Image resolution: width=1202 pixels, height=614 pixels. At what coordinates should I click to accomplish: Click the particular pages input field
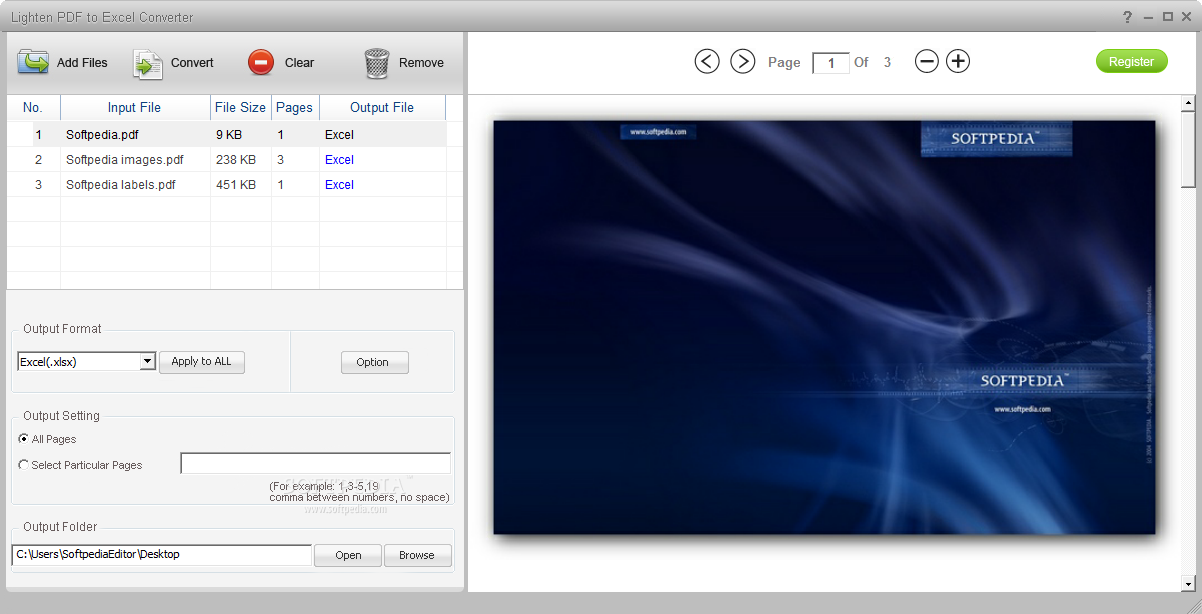315,463
